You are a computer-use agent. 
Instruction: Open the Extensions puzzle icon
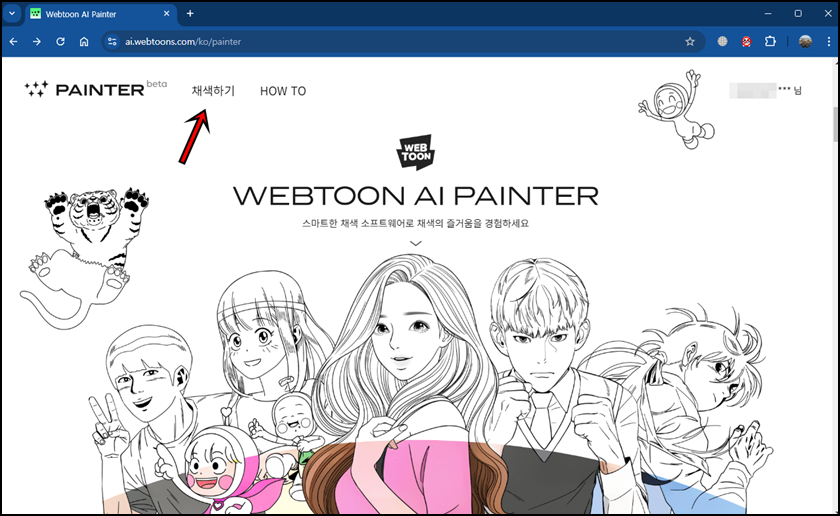[x=770, y=41]
